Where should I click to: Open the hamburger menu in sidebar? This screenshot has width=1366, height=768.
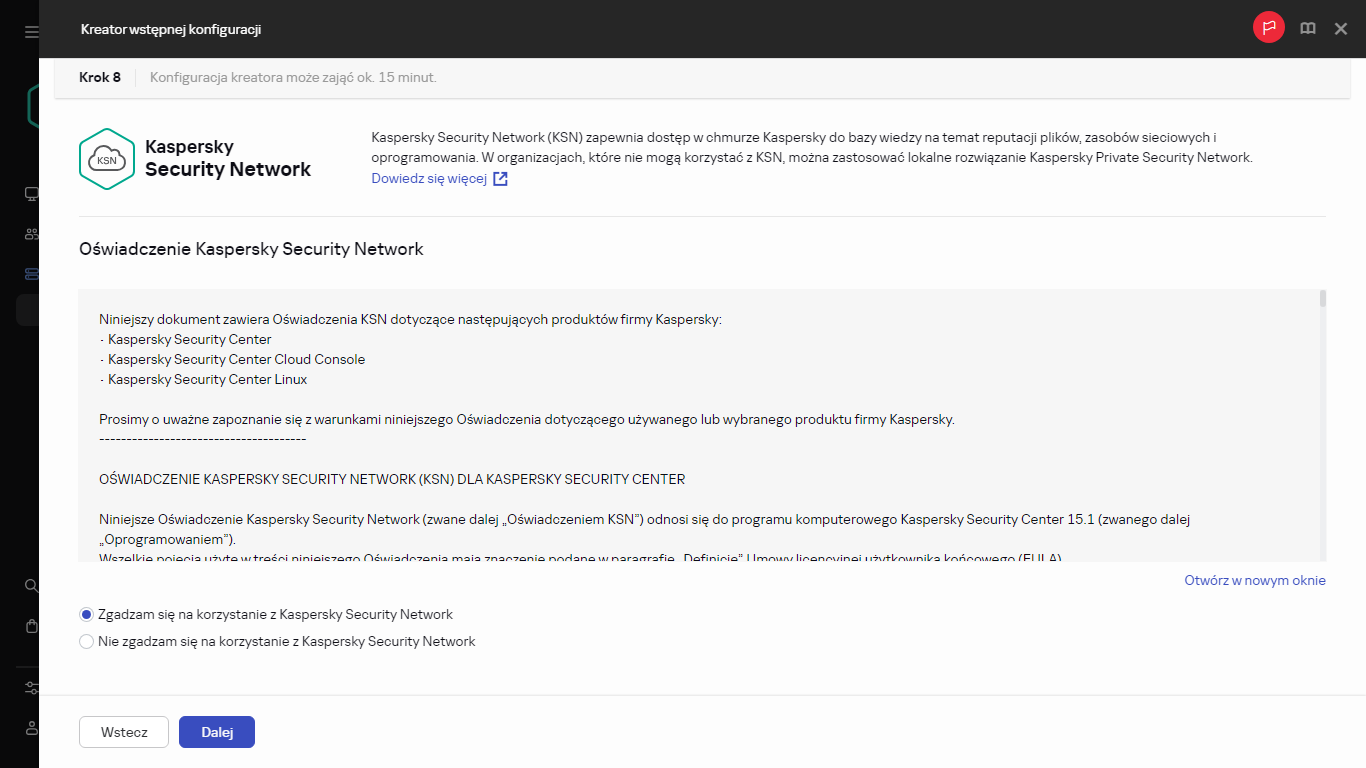(32, 32)
